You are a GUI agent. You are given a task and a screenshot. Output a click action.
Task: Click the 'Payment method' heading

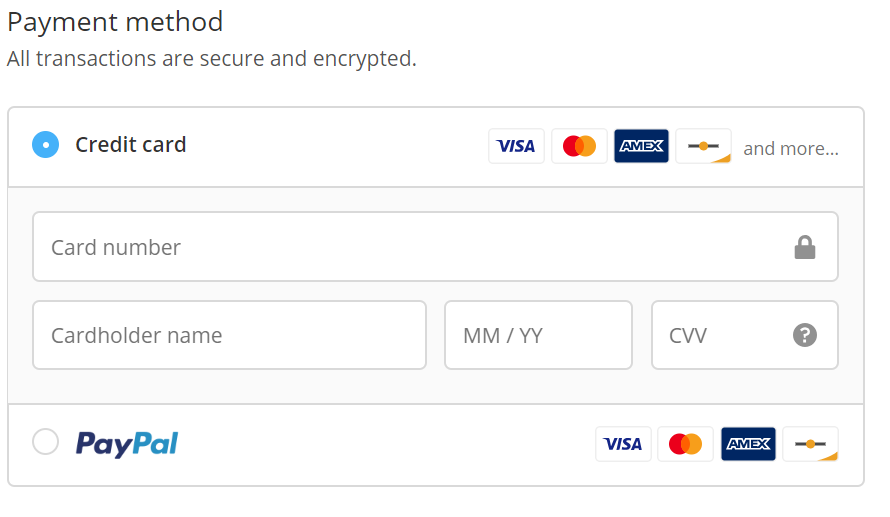click(115, 23)
